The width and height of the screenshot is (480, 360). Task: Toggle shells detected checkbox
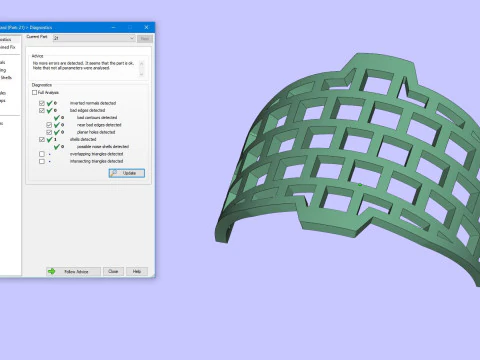coord(42,139)
